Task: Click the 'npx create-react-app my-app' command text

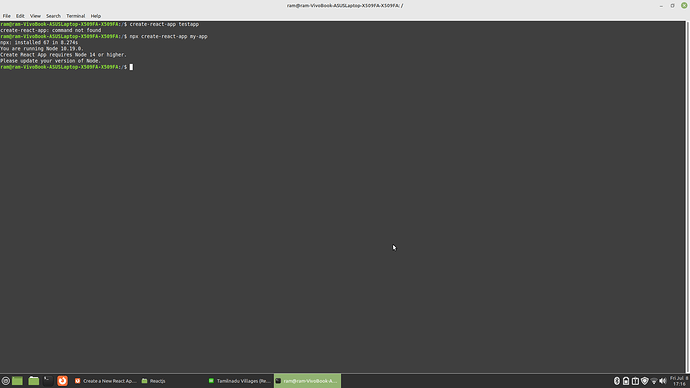Action: pyautogui.click(x=169, y=37)
